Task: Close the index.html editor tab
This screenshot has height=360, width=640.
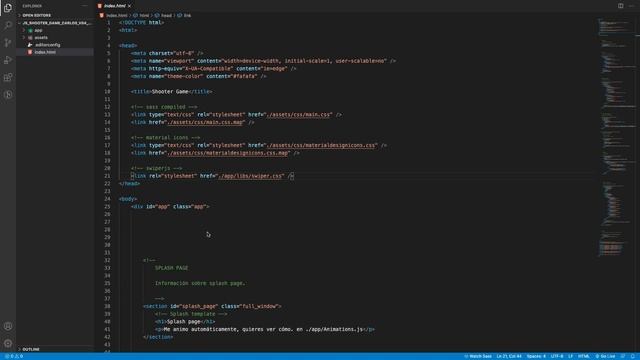Action: pyautogui.click(x=129, y=6)
